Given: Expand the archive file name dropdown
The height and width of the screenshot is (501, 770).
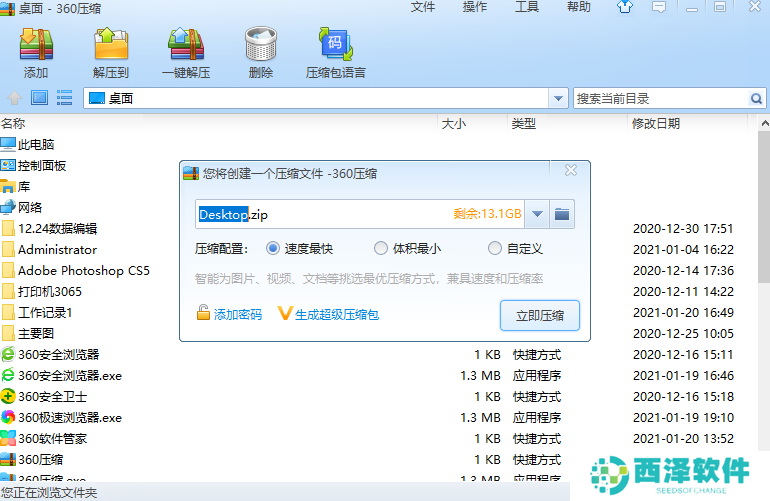Looking at the screenshot, I should tap(538, 214).
